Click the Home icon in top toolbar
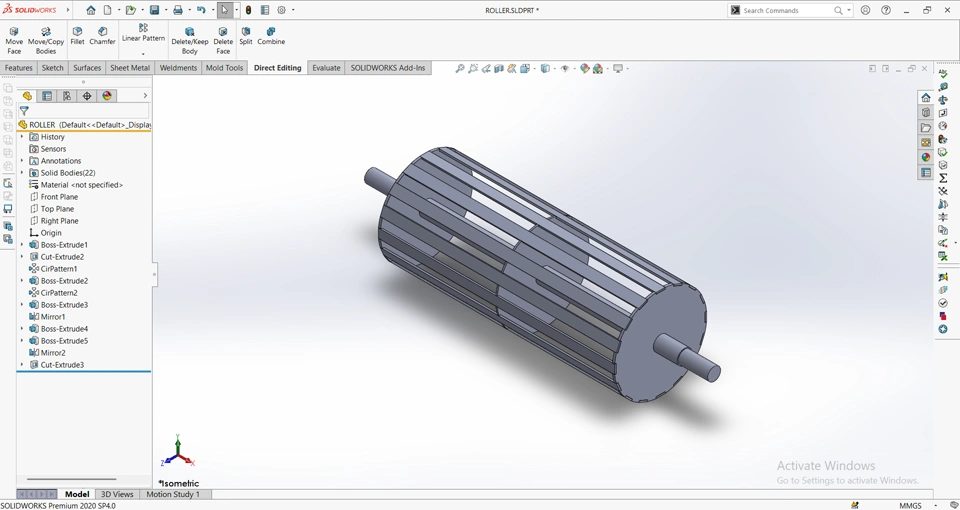Image resolution: width=960 pixels, height=510 pixels. coord(91,10)
